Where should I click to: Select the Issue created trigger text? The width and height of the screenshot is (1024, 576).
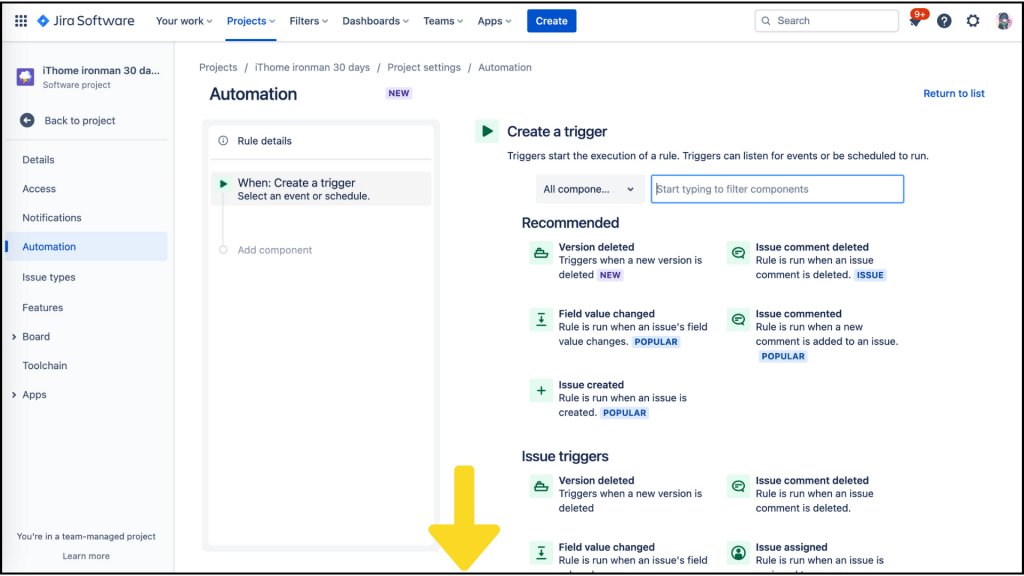click(x=590, y=385)
